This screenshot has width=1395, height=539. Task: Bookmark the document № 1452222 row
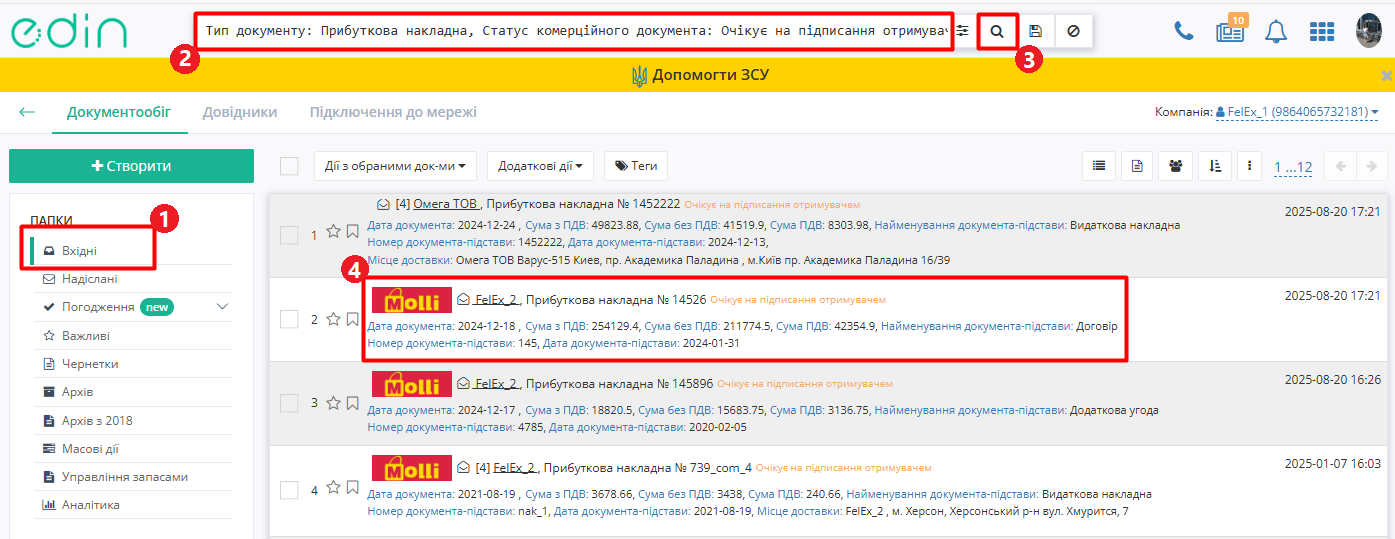[352, 233]
